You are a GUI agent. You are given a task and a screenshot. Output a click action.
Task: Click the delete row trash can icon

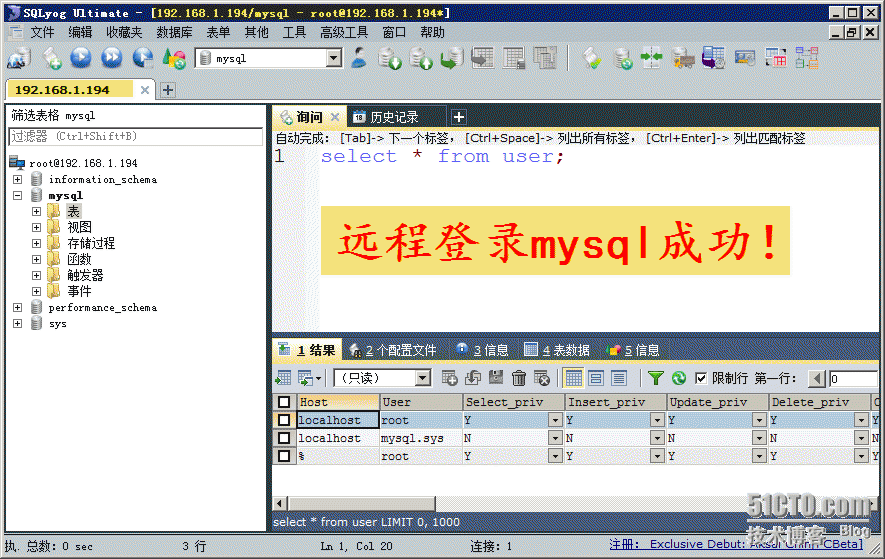[519, 378]
